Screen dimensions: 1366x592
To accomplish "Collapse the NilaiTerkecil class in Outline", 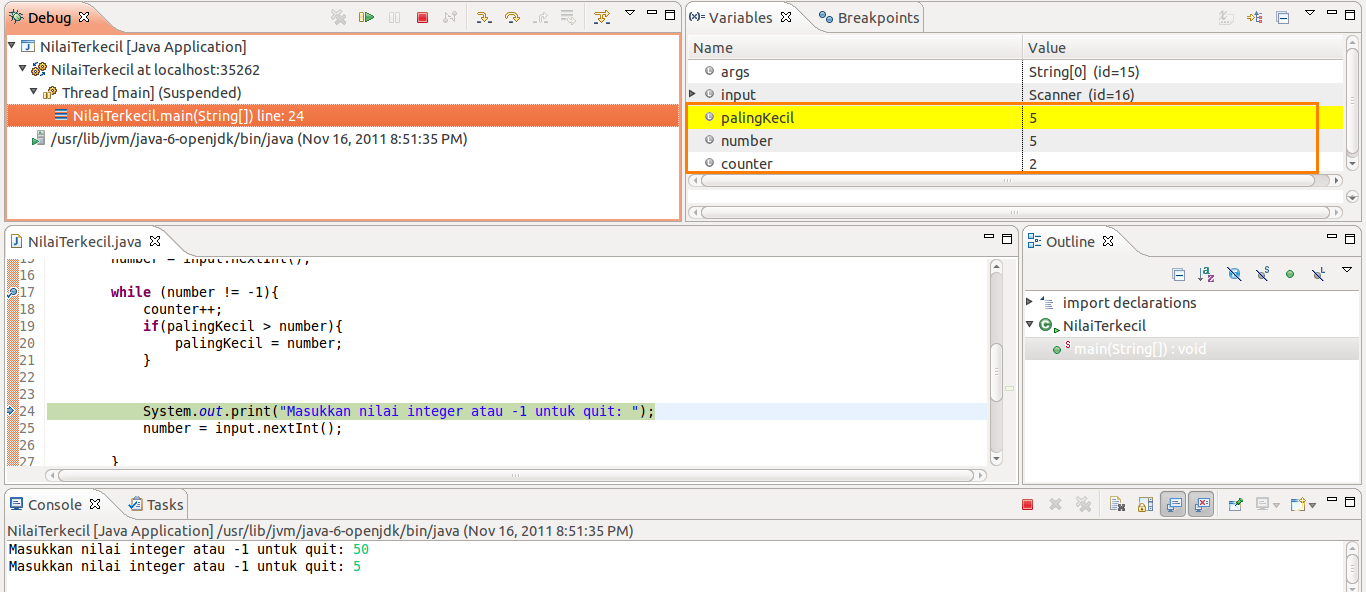I will pos(1031,325).
